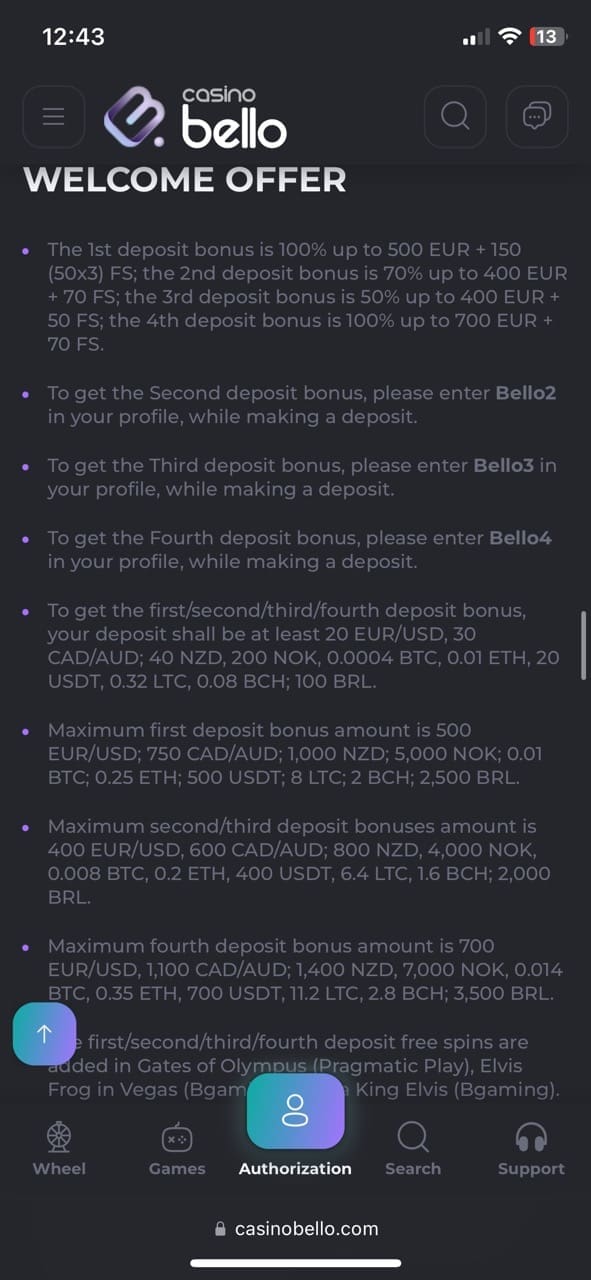The height and width of the screenshot is (1280, 591).
Task: Tap the WELCOME OFFER heading
Action: [x=185, y=180]
